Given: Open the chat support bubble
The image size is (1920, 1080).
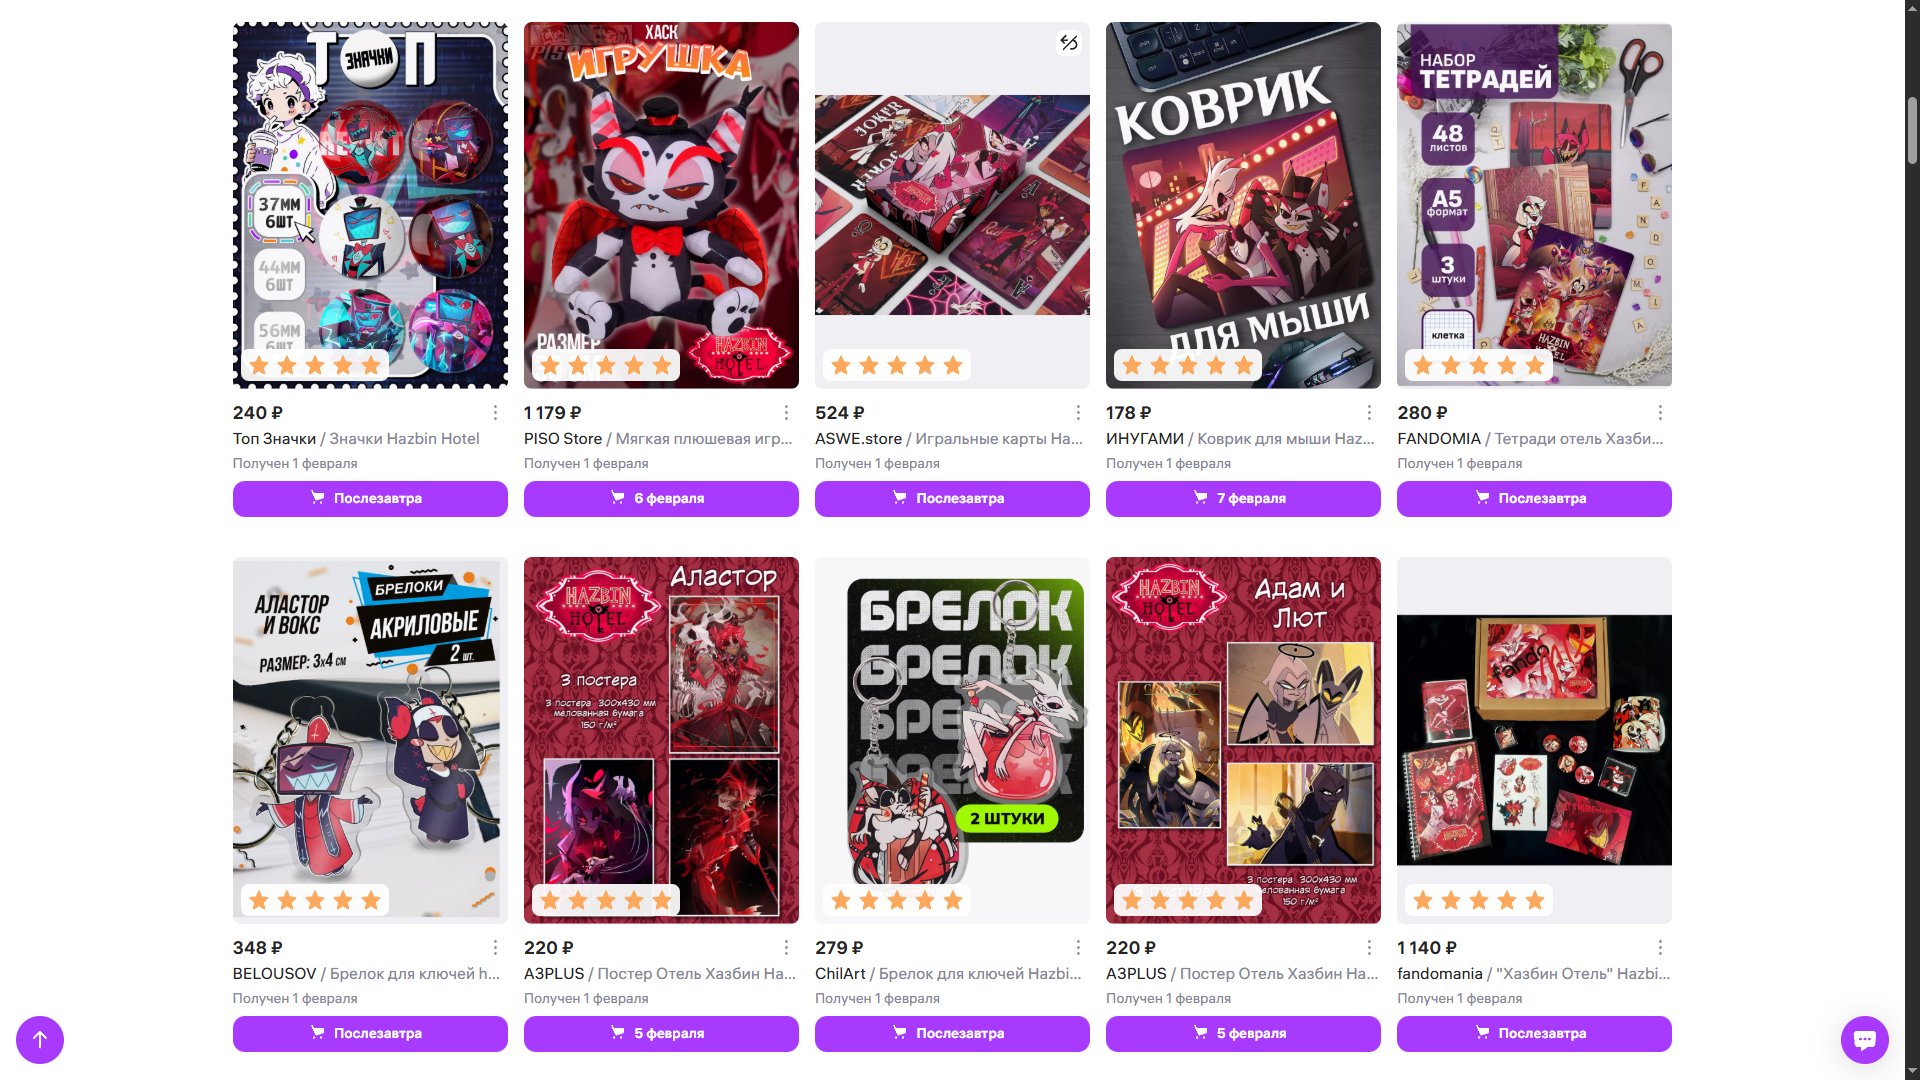Looking at the screenshot, I should 1864,1040.
